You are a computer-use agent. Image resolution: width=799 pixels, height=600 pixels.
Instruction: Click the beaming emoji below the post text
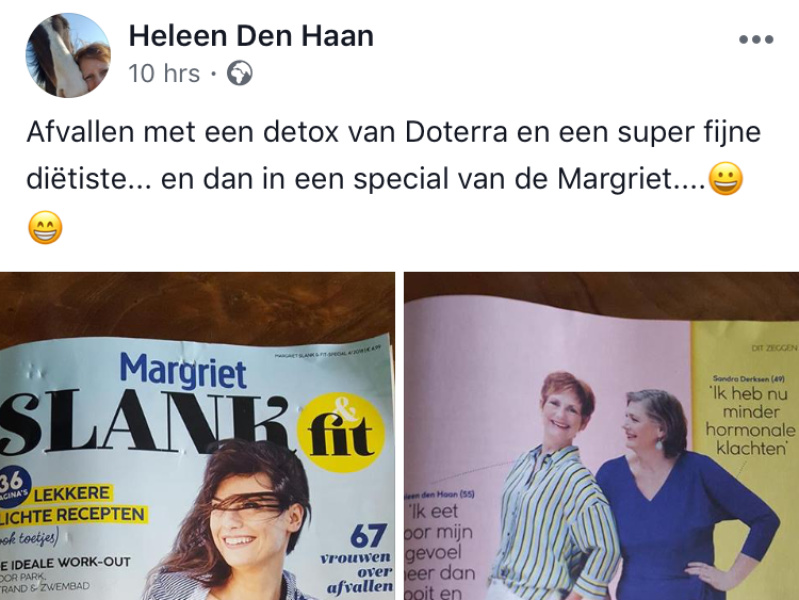tap(45, 227)
